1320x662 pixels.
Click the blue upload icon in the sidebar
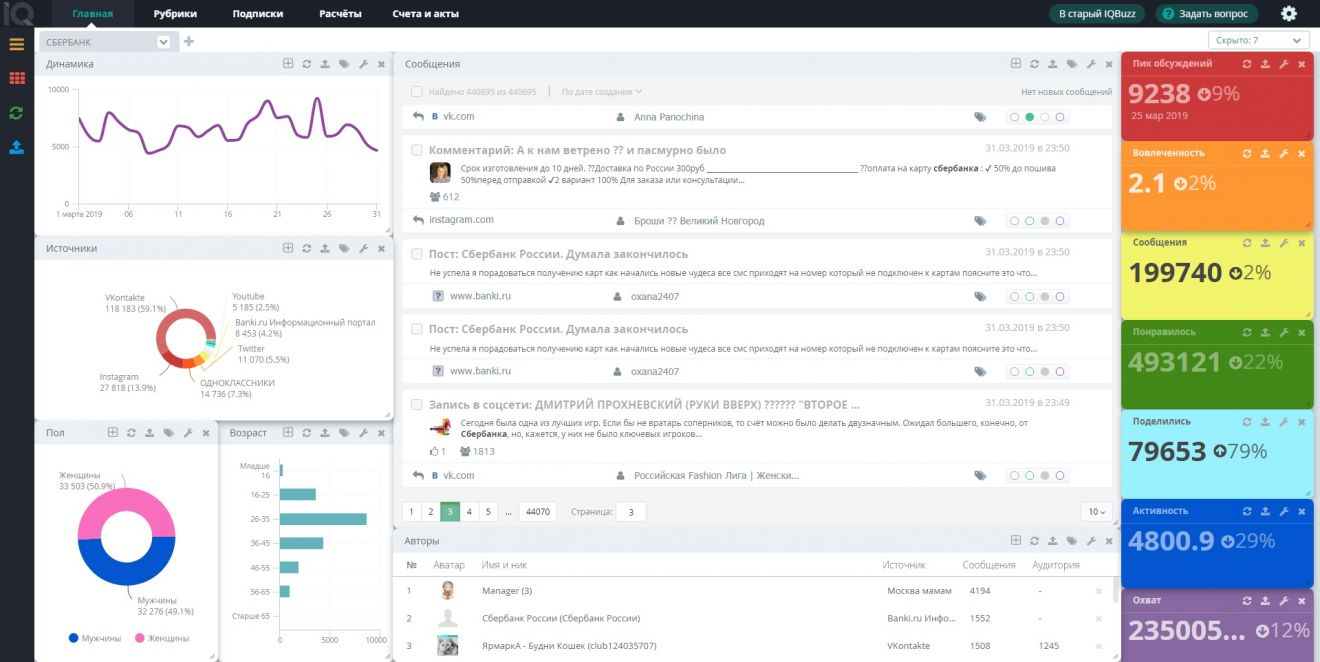tap(16, 147)
